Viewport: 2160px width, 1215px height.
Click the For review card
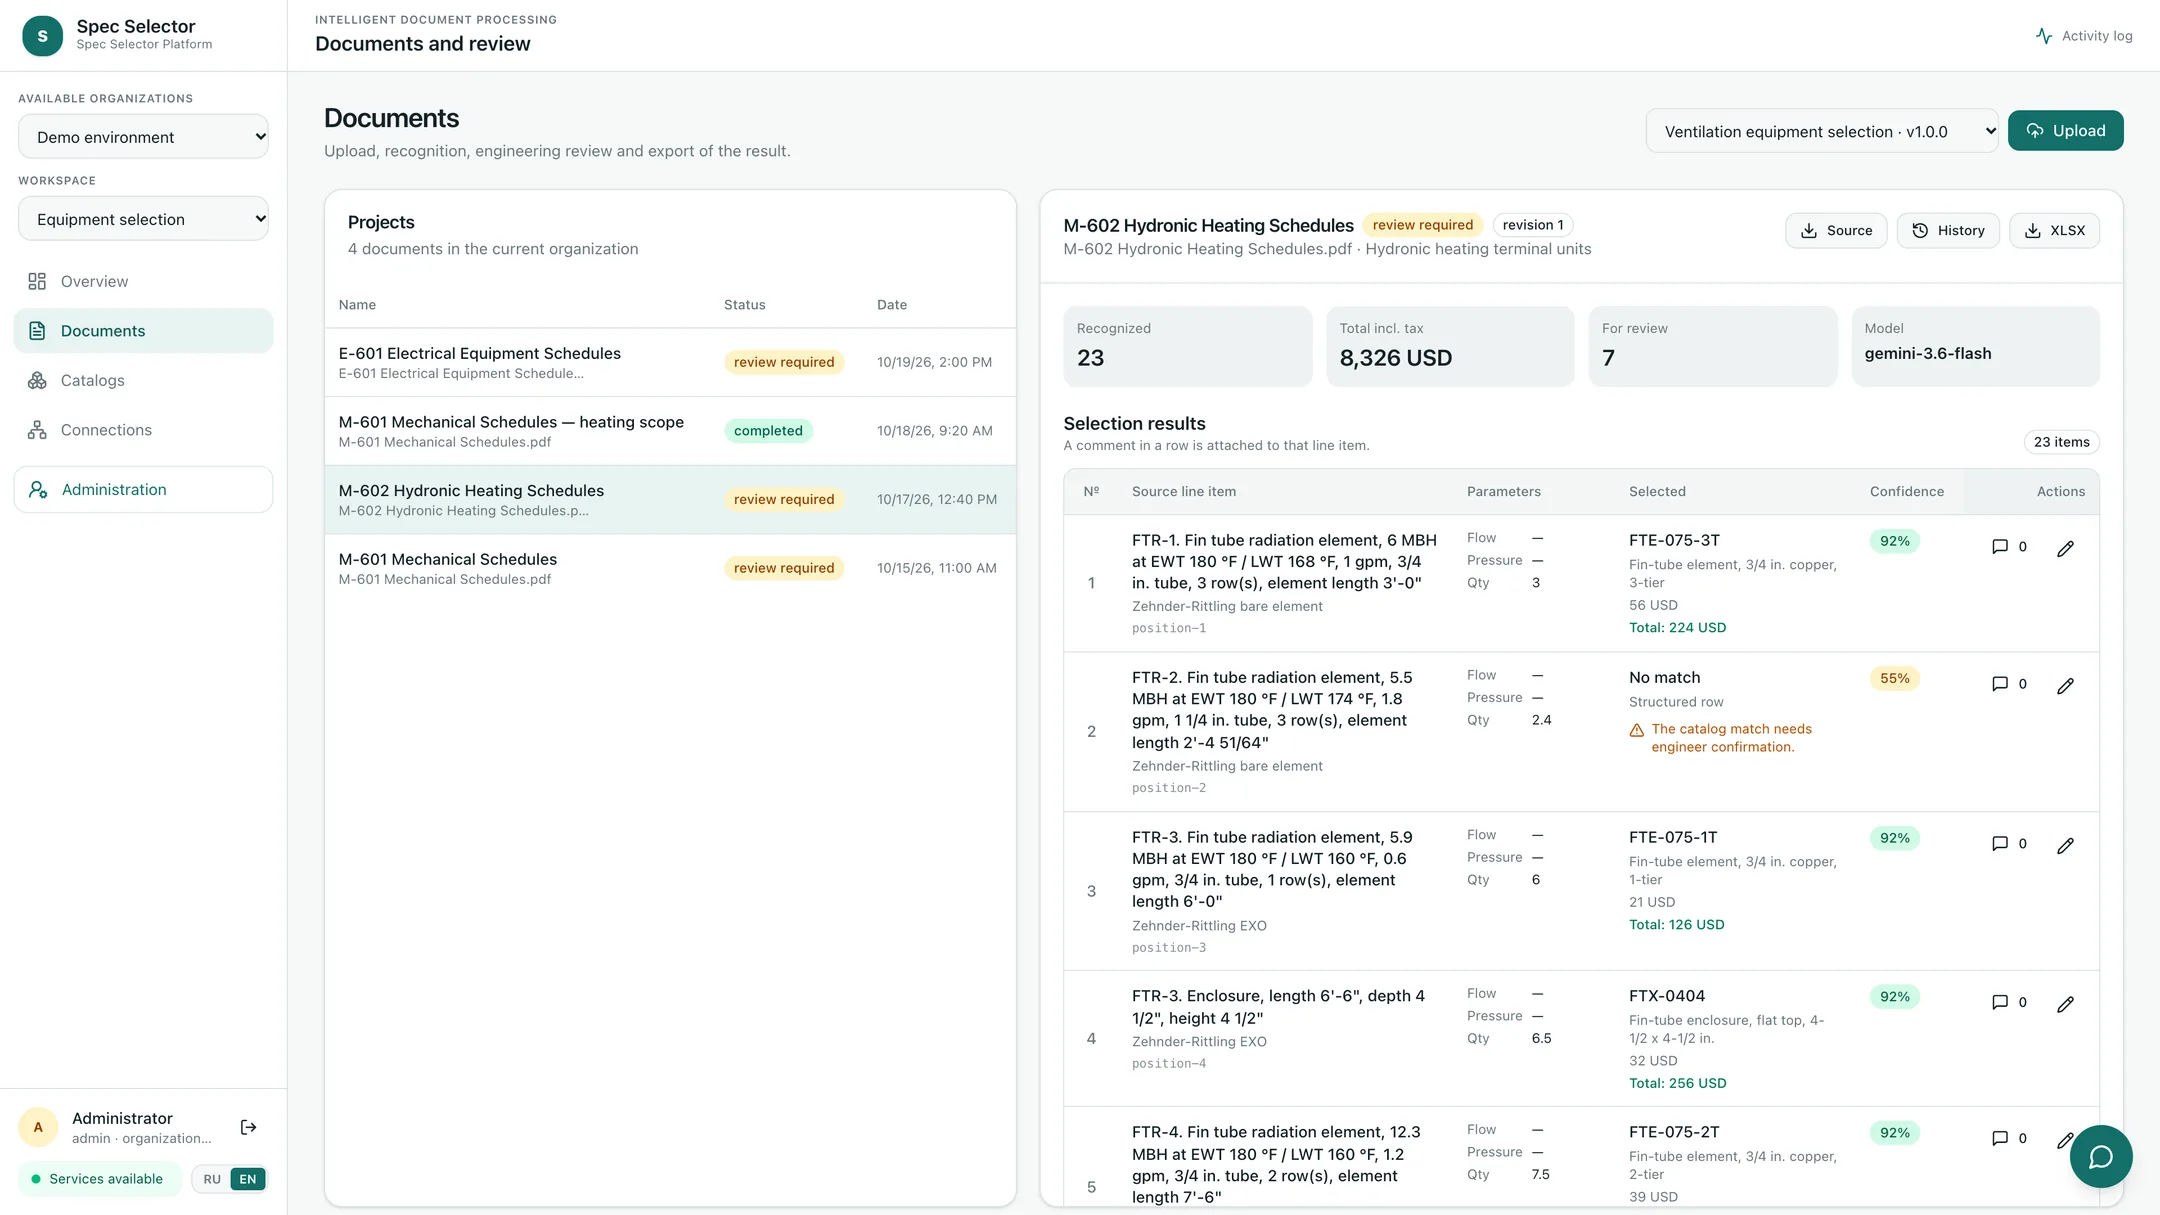click(x=1712, y=346)
